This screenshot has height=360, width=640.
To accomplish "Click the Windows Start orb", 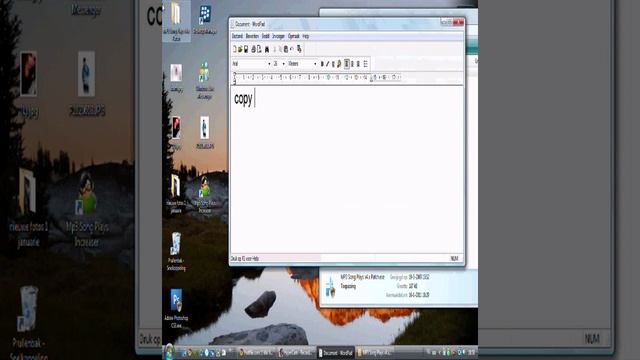I will point(170,351).
